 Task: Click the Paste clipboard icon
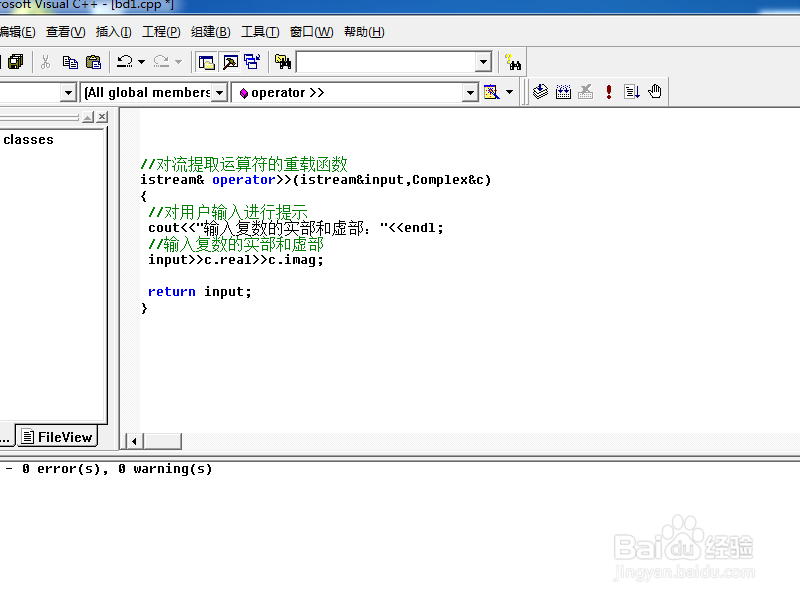93,62
